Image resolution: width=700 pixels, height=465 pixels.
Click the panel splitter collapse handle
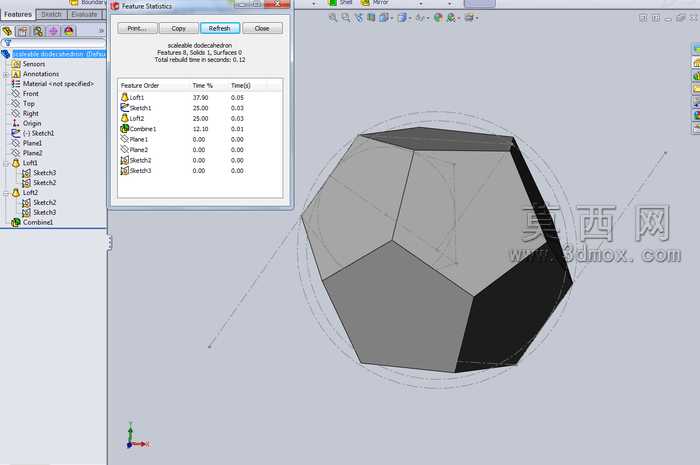coord(109,242)
